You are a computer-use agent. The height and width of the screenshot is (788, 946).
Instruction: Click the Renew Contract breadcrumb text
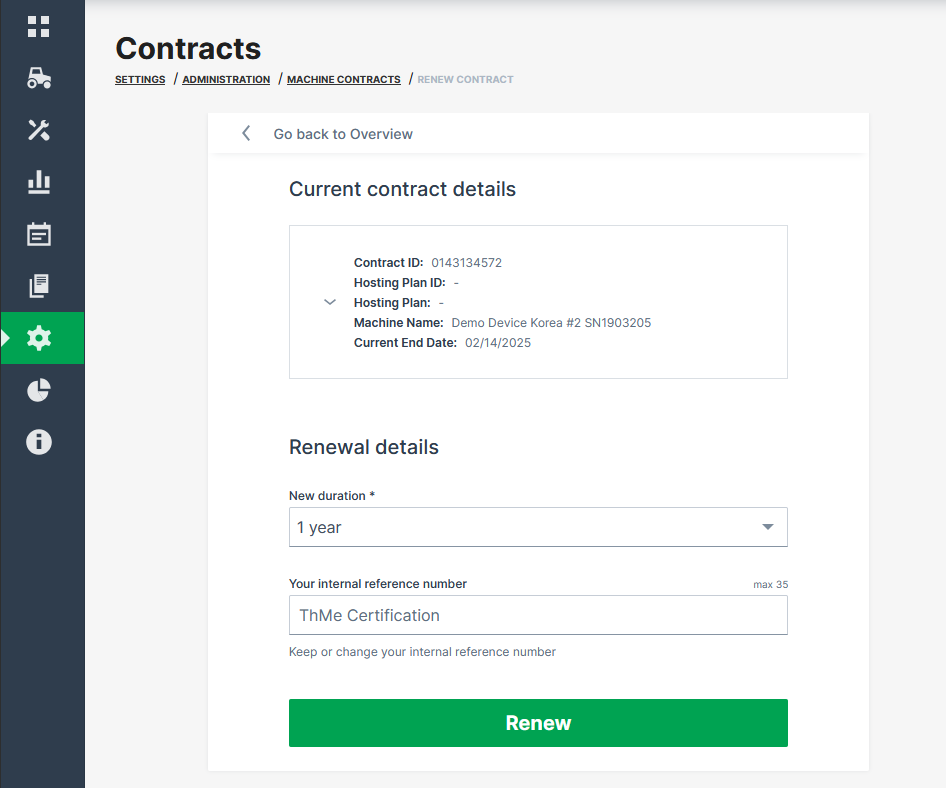[465, 80]
